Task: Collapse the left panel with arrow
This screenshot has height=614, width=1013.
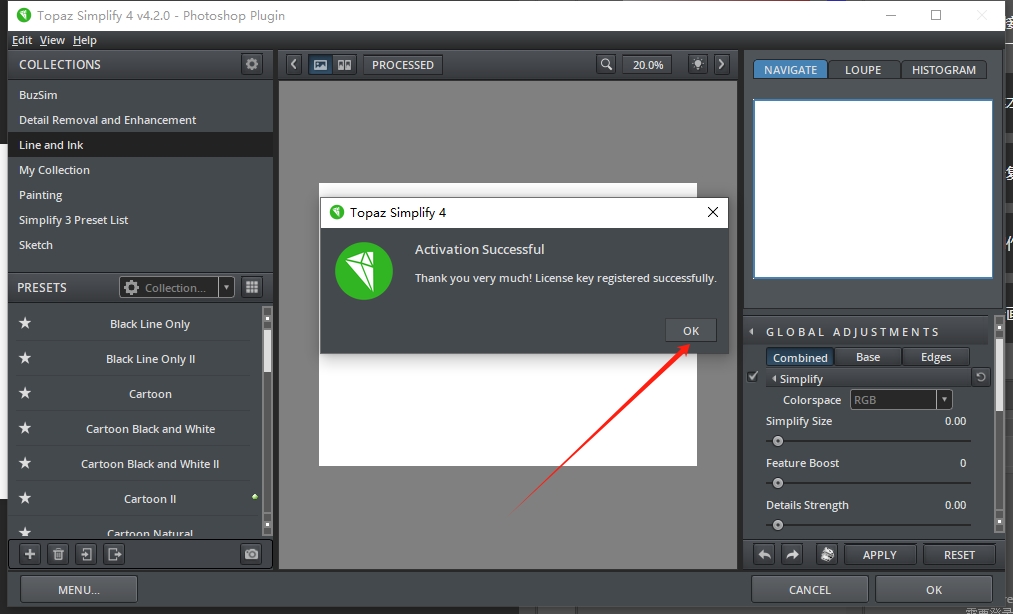Action: tap(294, 65)
